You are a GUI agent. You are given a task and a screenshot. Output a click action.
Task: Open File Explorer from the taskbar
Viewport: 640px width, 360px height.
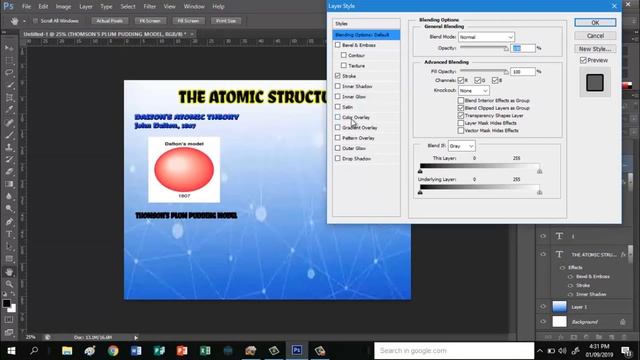point(67,351)
